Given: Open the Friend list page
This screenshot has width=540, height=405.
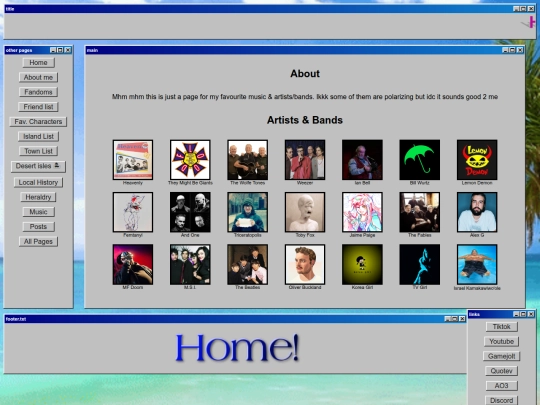Looking at the screenshot, I should pos(38,107).
